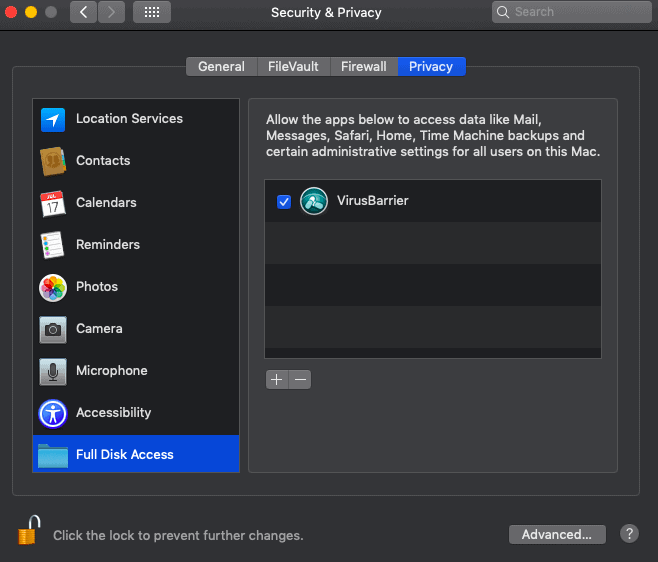Minimize window with yellow button
This screenshot has width=658, height=562.
pyautogui.click(x=31, y=12)
